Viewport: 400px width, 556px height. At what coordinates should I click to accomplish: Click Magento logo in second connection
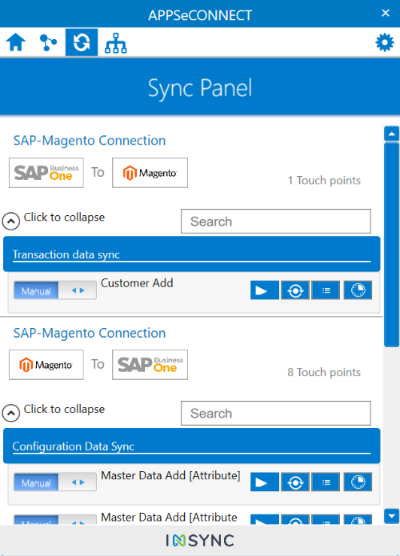point(46,365)
